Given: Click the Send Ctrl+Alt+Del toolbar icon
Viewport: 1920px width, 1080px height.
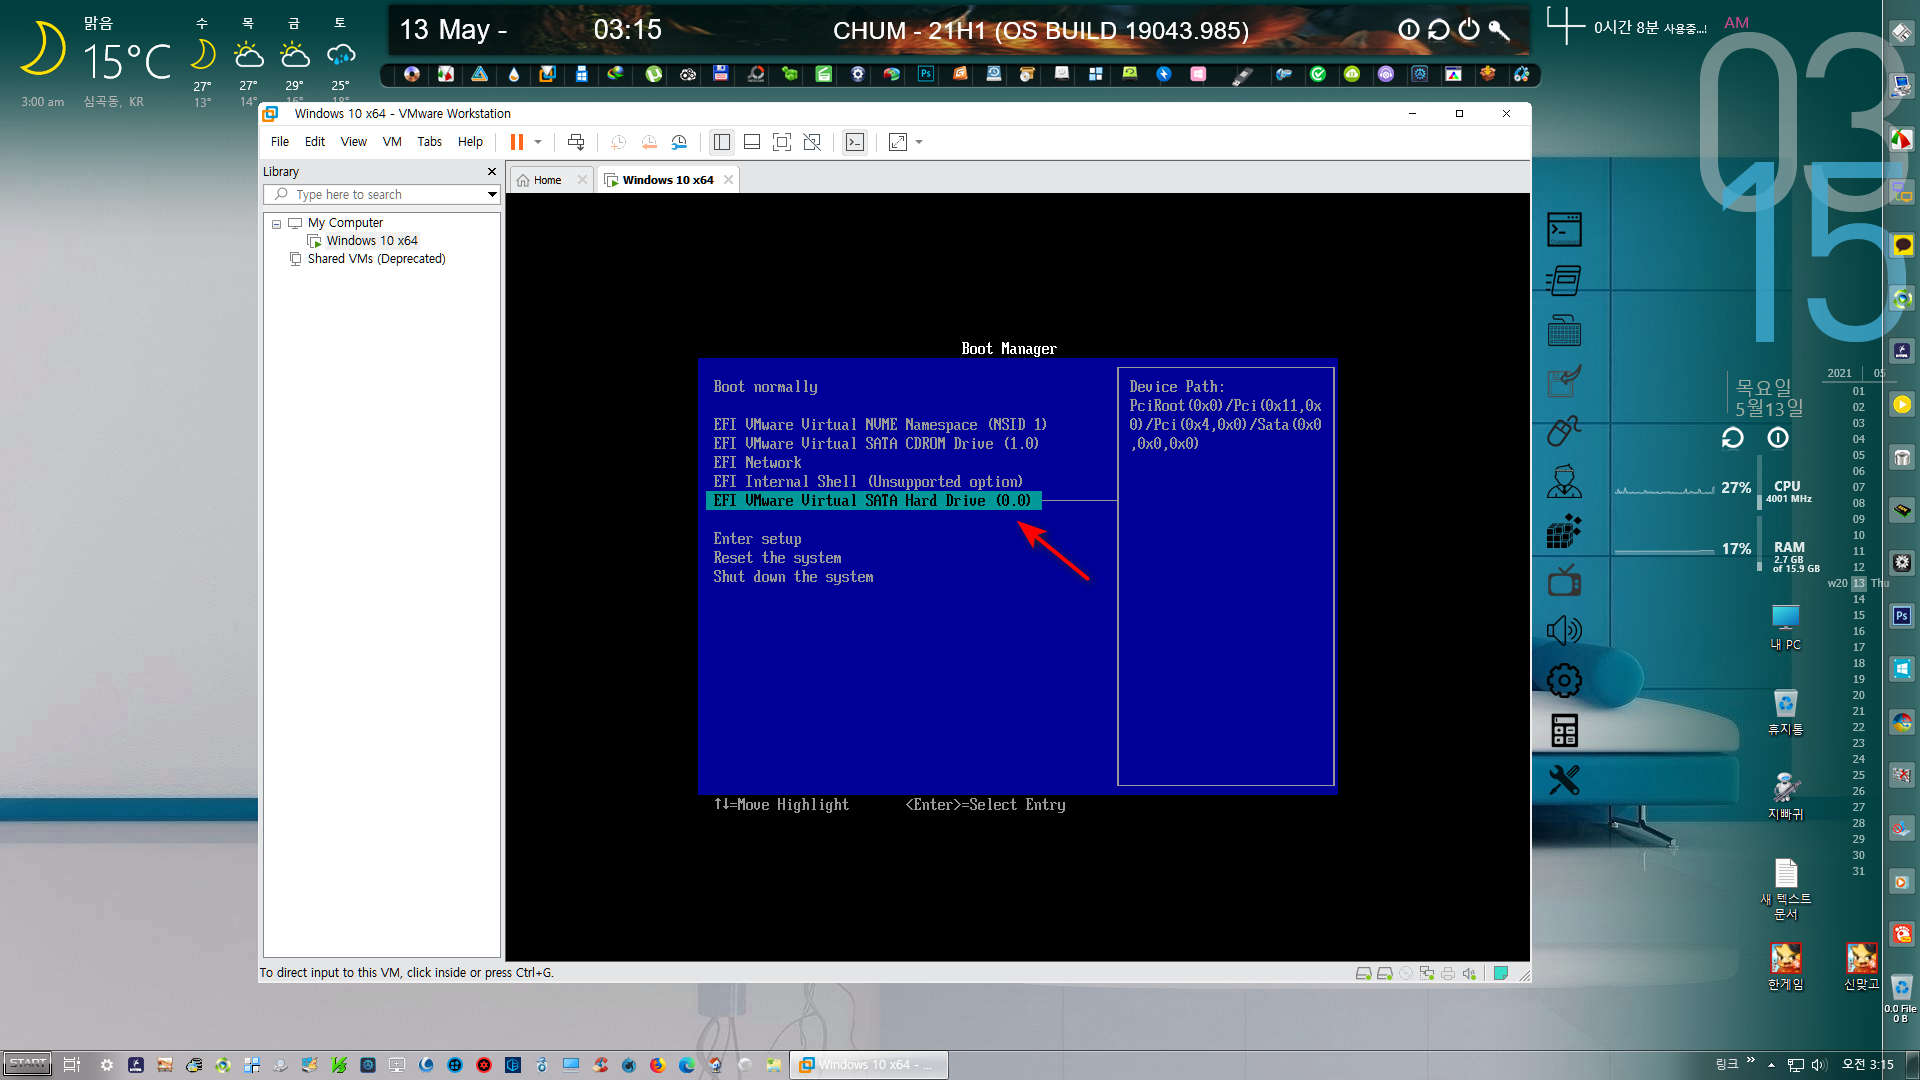Looking at the screenshot, I should pyautogui.click(x=576, y=142).
